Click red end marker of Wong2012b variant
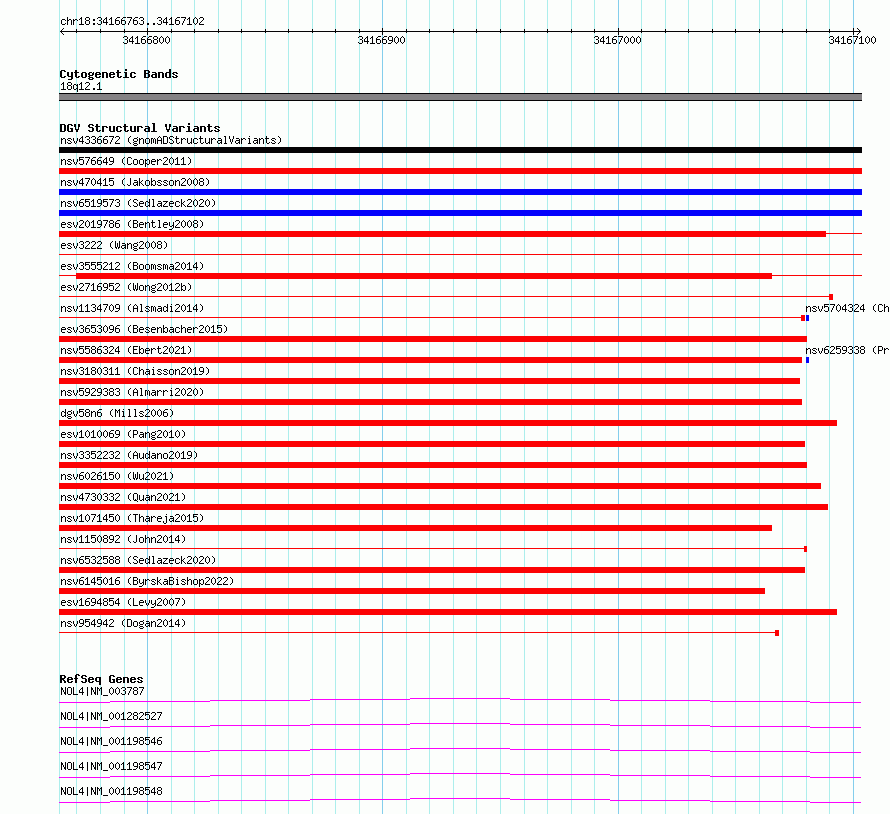The height and width of the screenshot is (814, 890). pos(831,297)
